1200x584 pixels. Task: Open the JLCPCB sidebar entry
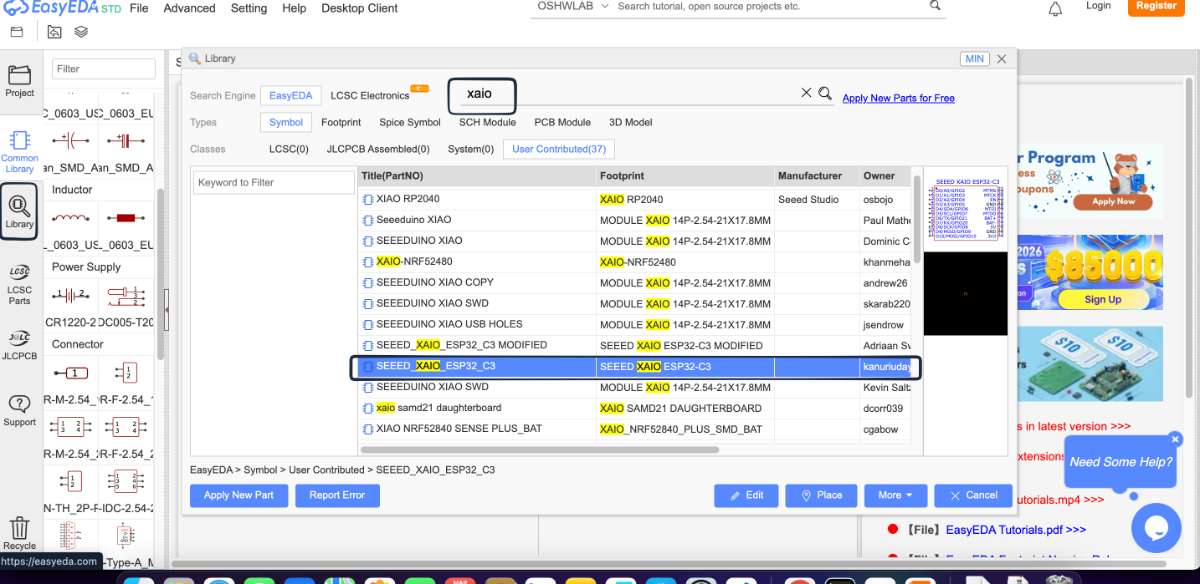(19, 344)
